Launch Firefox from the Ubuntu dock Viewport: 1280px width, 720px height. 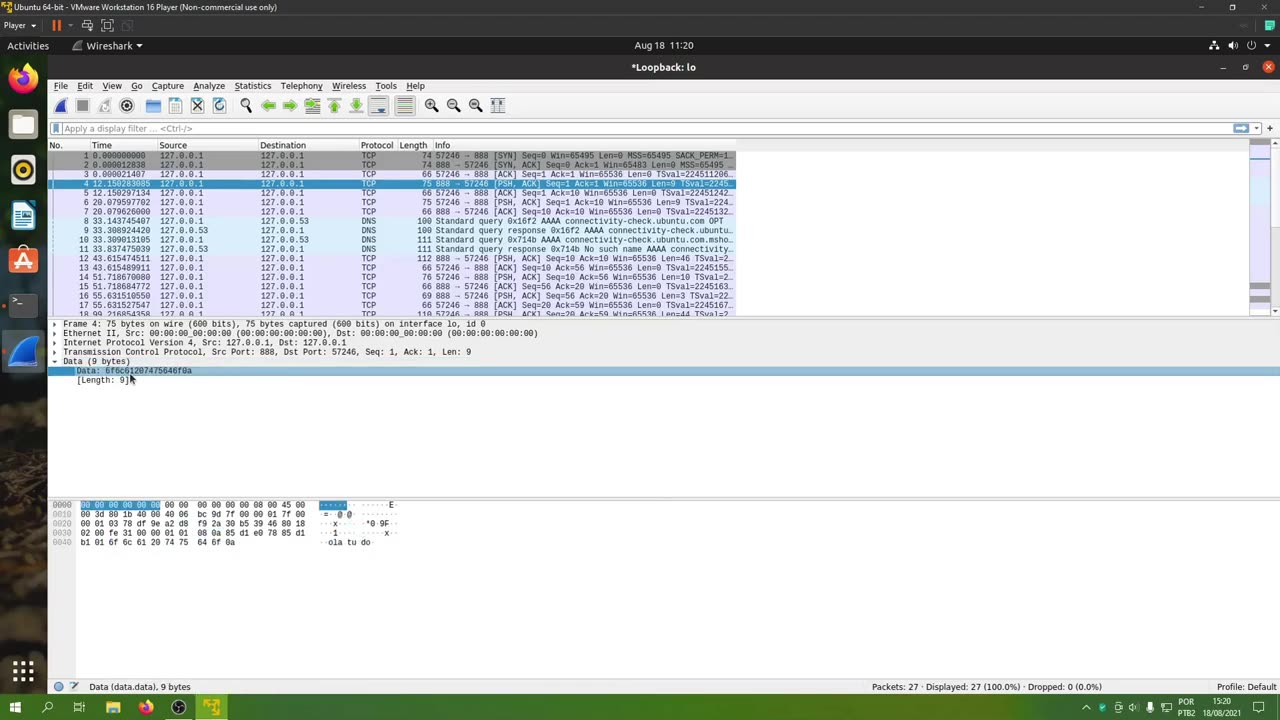click(x=23, y=78)
